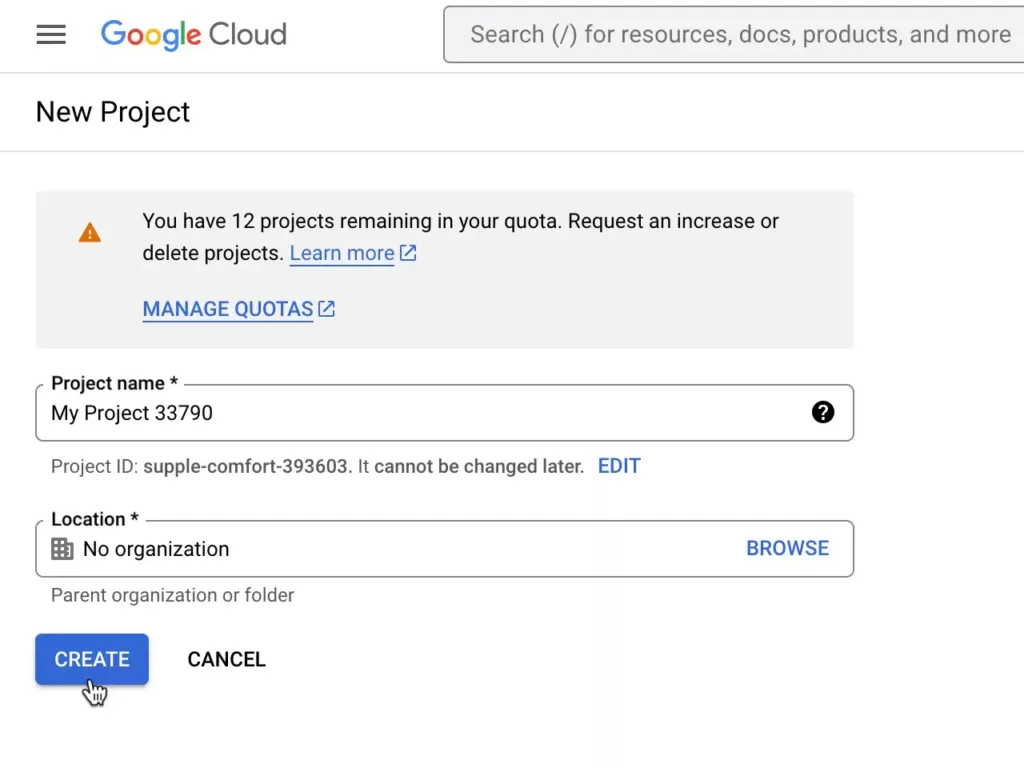Screen dimensions: 1024x768
Task: Click the quota remaining warning message text
Action: point(460,222)
